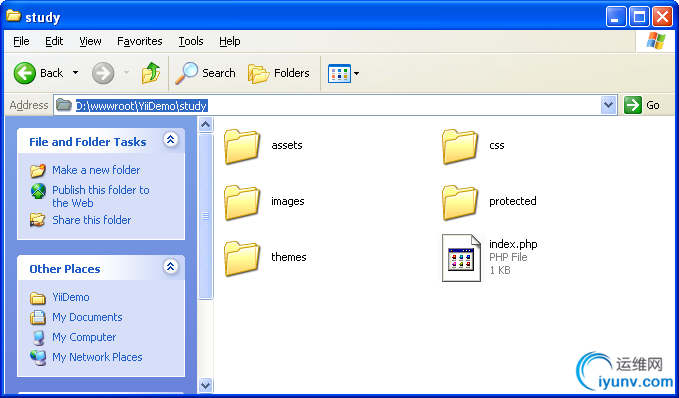Screen dimensions: 679x398
Task: Open the Tools menu
Action: point(191,41)
